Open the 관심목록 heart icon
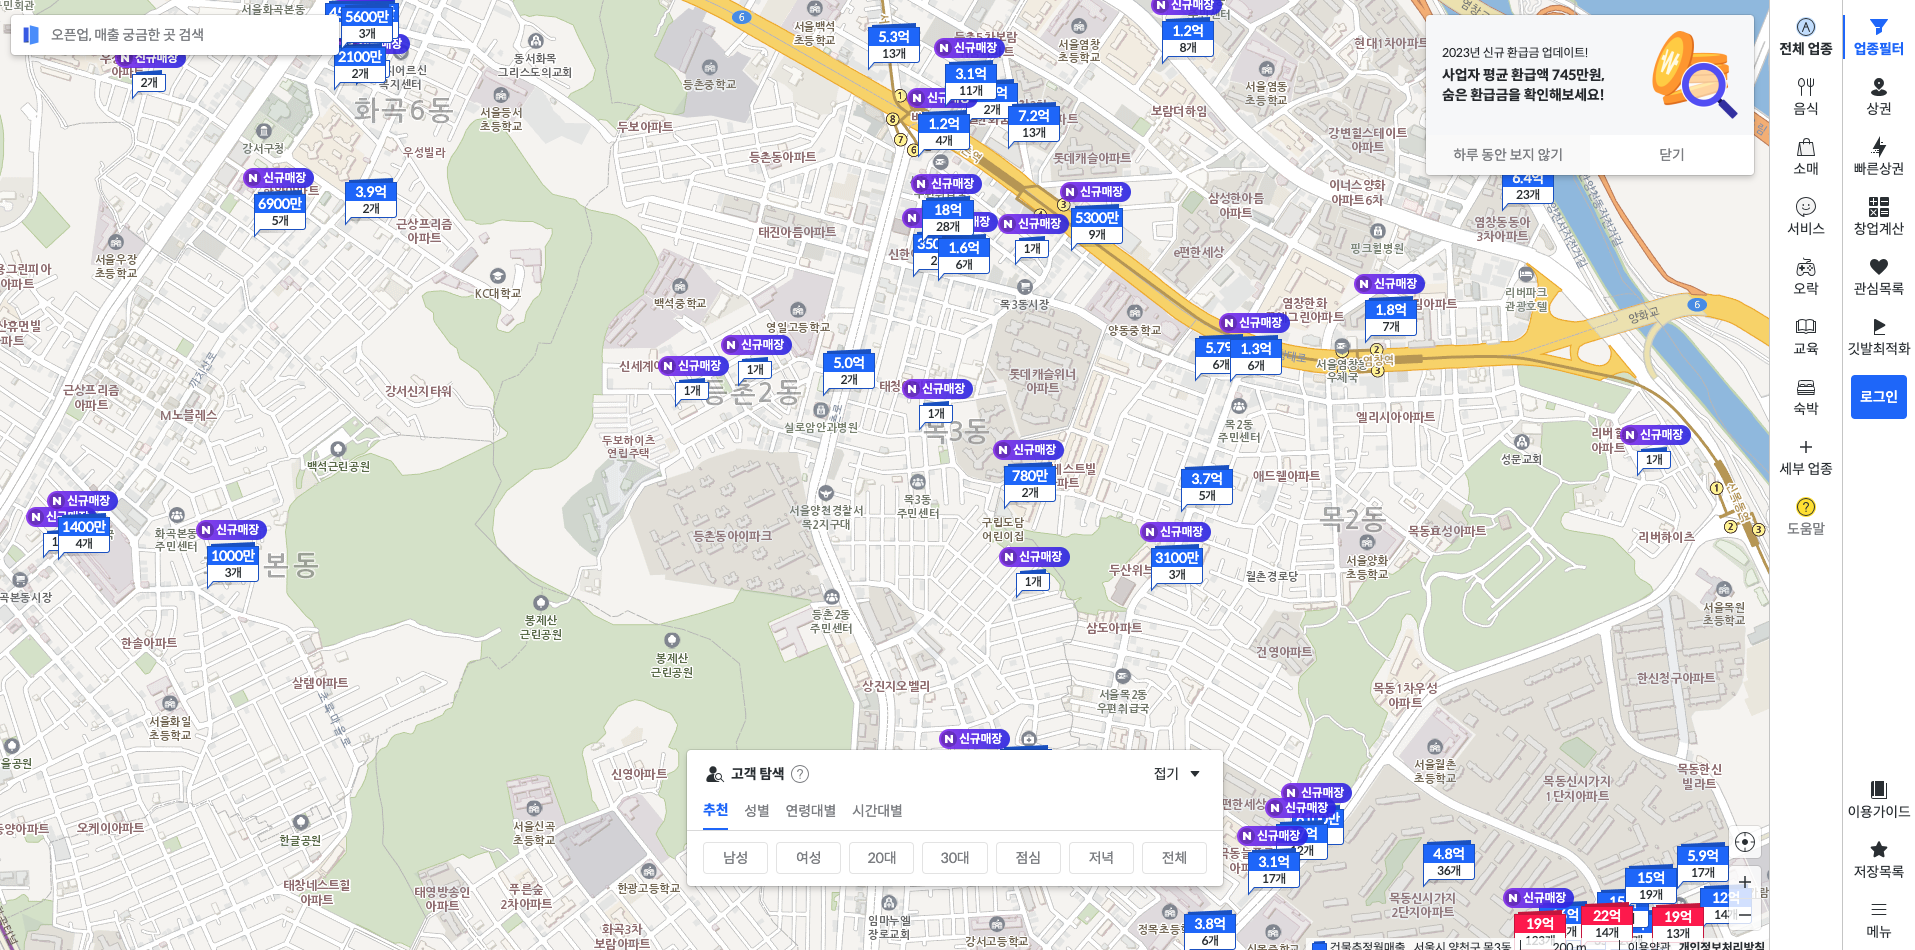The height and width of the screenshot is (950, 1915). tap(1878, 267)
